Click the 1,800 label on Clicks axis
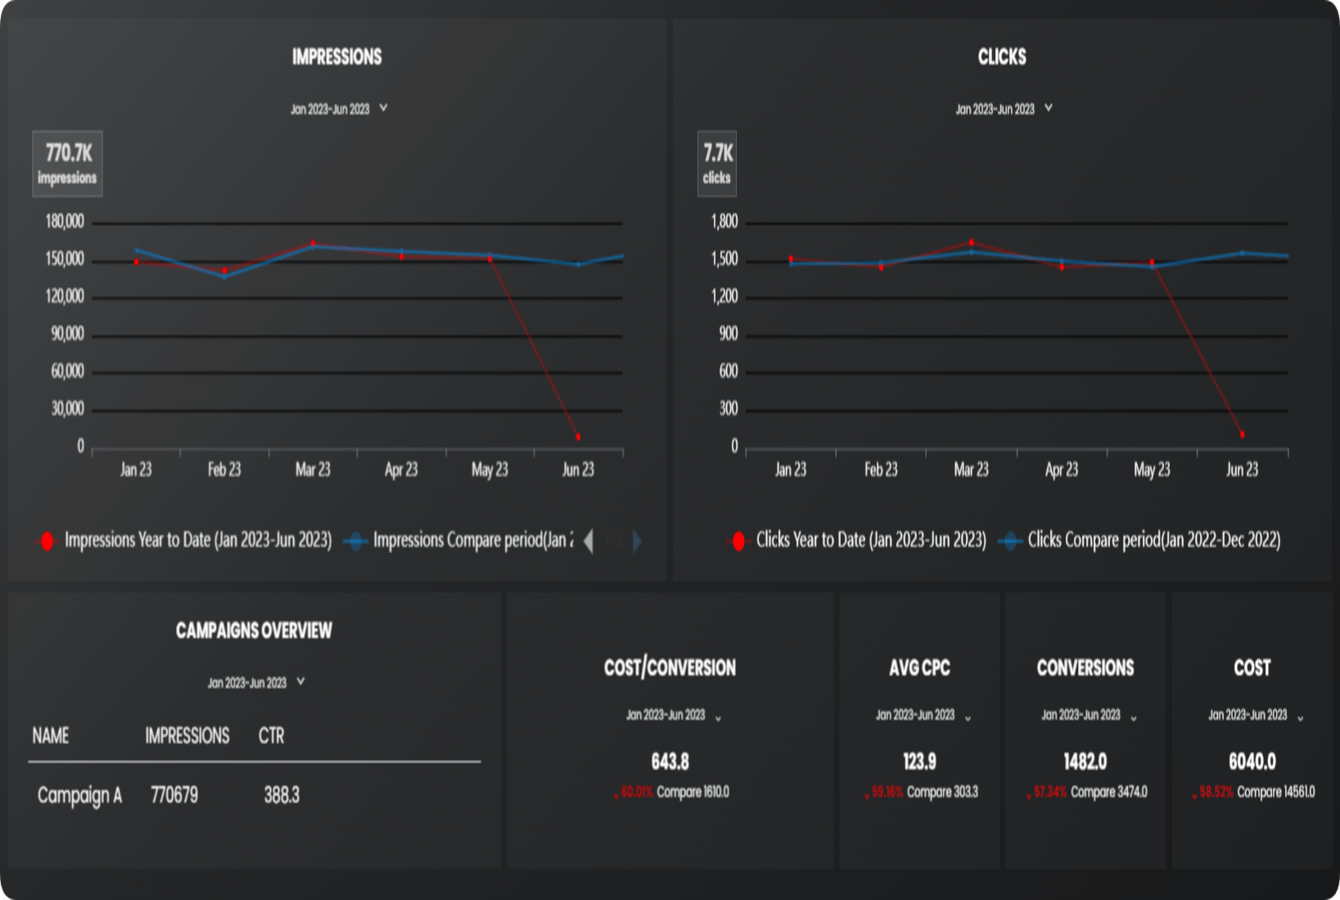Image resolution: width=1340 pixels, height=900 pixels. [724, 222]
